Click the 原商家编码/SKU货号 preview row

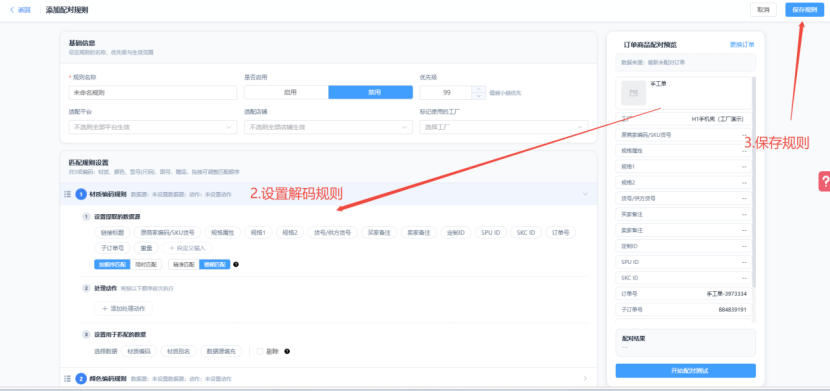click(684, 135)
